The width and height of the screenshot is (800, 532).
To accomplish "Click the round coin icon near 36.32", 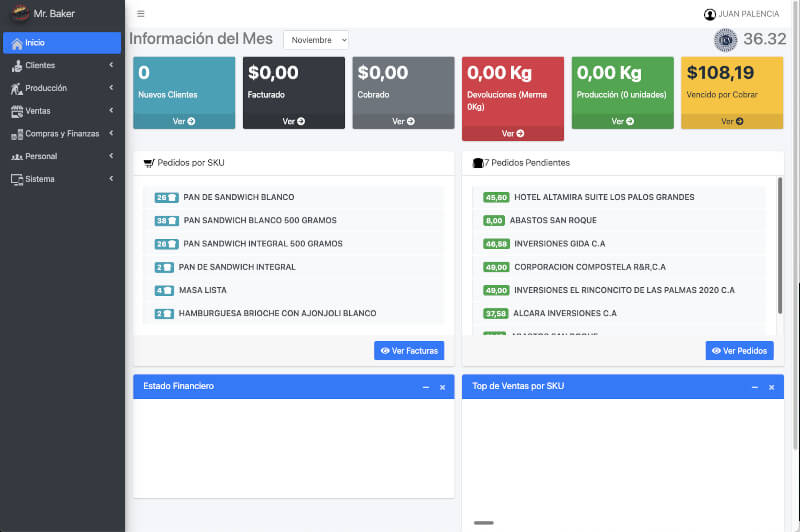I will tap(725, 40).
